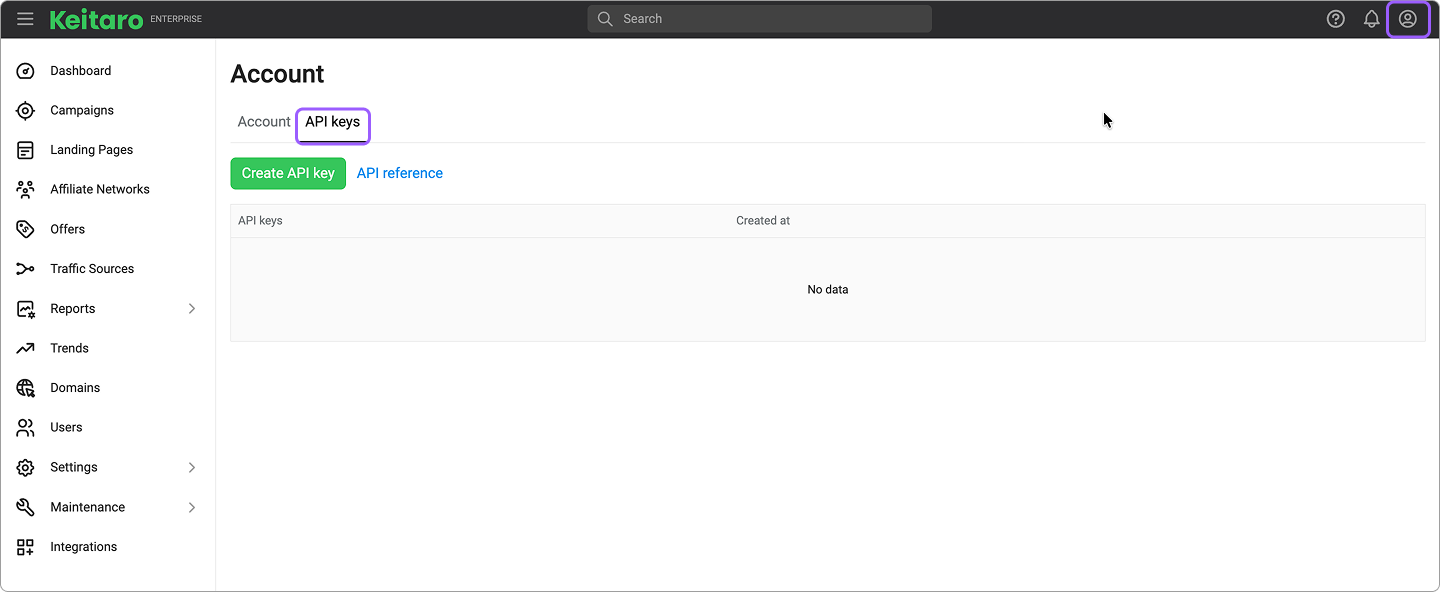
Task: Click the hamburger menu icon
Action: point(25,19)
